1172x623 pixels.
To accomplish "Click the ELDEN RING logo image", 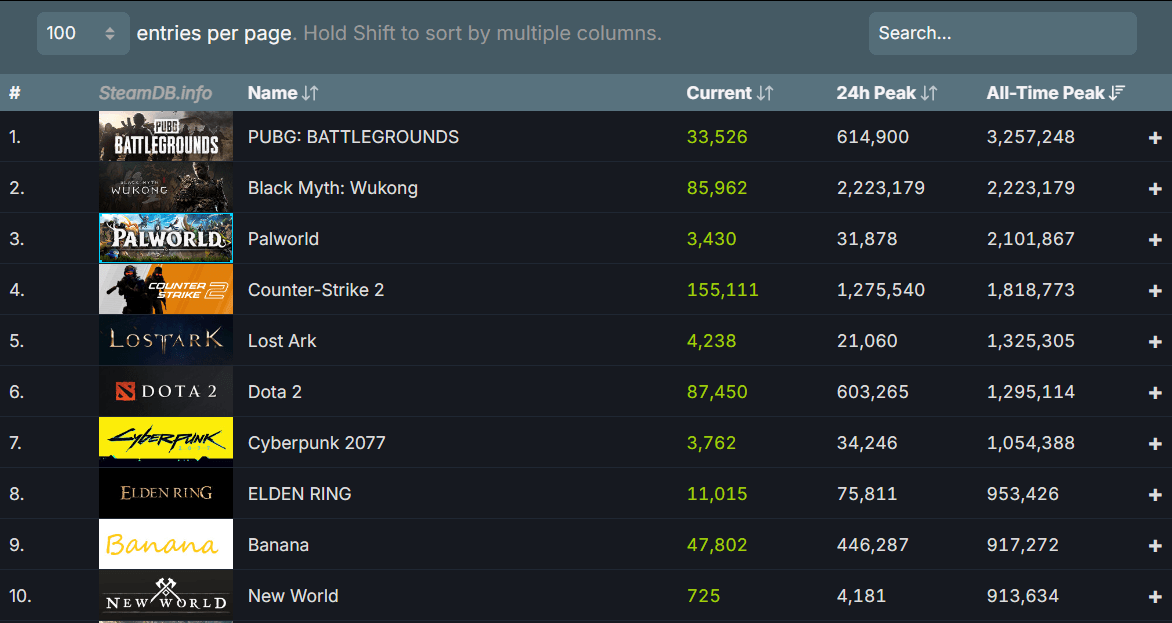I will (x=166, y=494).
